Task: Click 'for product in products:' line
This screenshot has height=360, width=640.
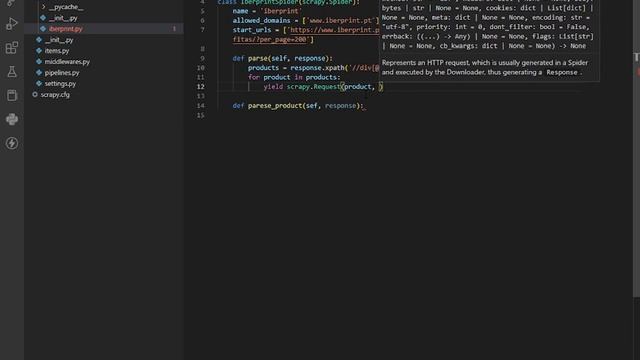Action: [x=294, y=78]
